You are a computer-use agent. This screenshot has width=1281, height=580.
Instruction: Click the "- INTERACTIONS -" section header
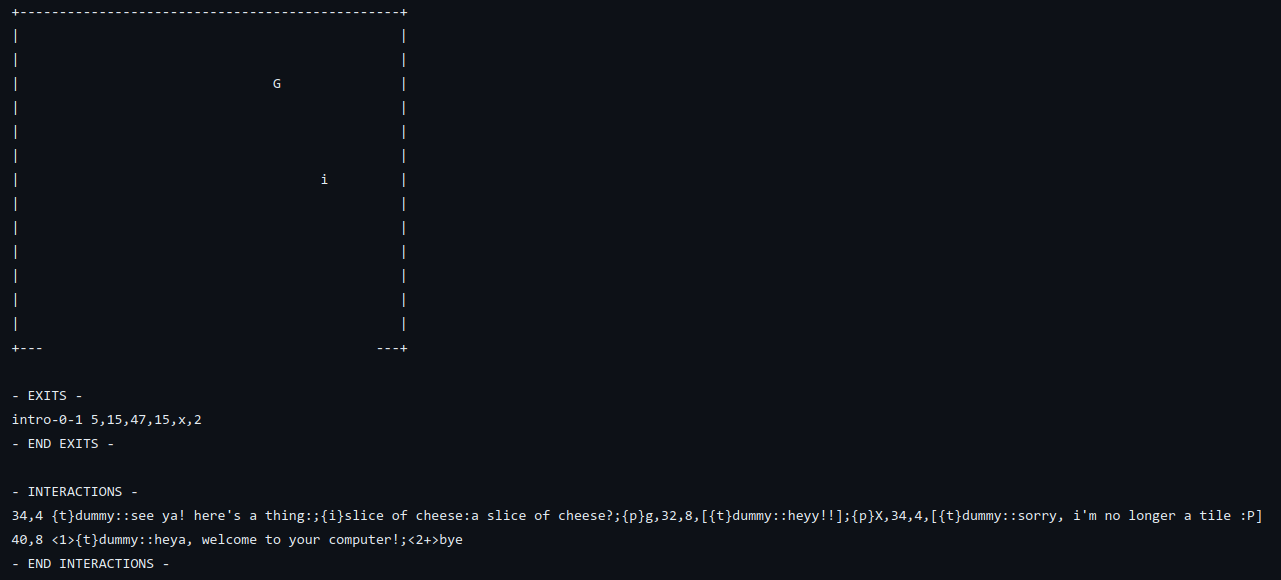(75, 492)
